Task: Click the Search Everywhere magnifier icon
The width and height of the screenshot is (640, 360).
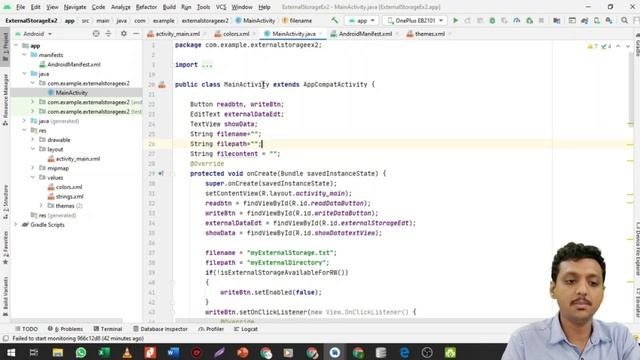Action: point(624,20)
